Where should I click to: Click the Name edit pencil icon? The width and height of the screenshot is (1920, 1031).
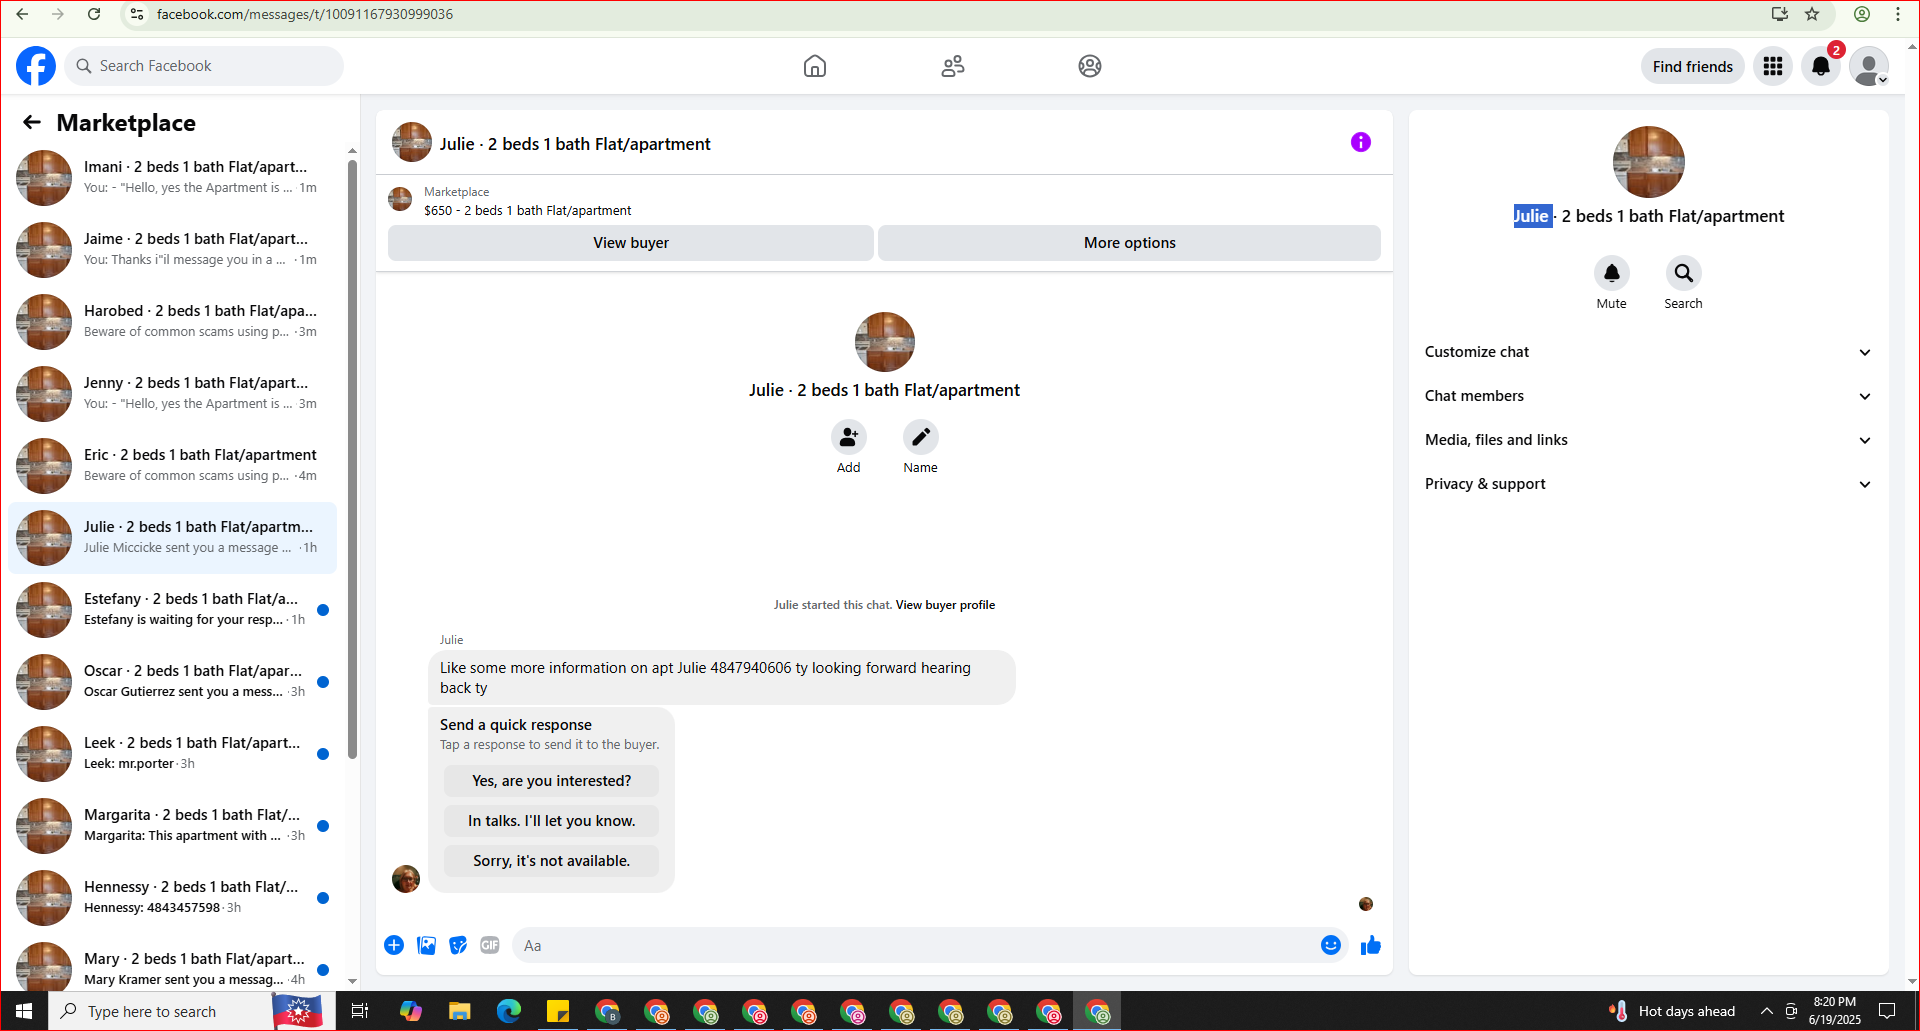point(920,437)
